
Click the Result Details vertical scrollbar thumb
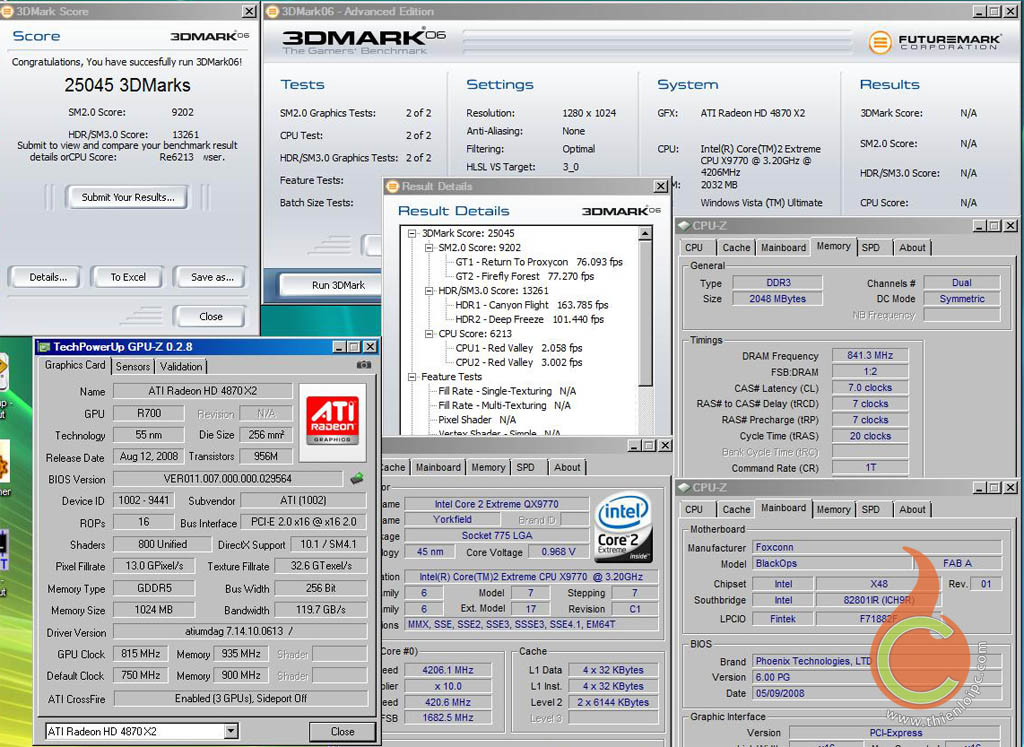tap(645, 313)
